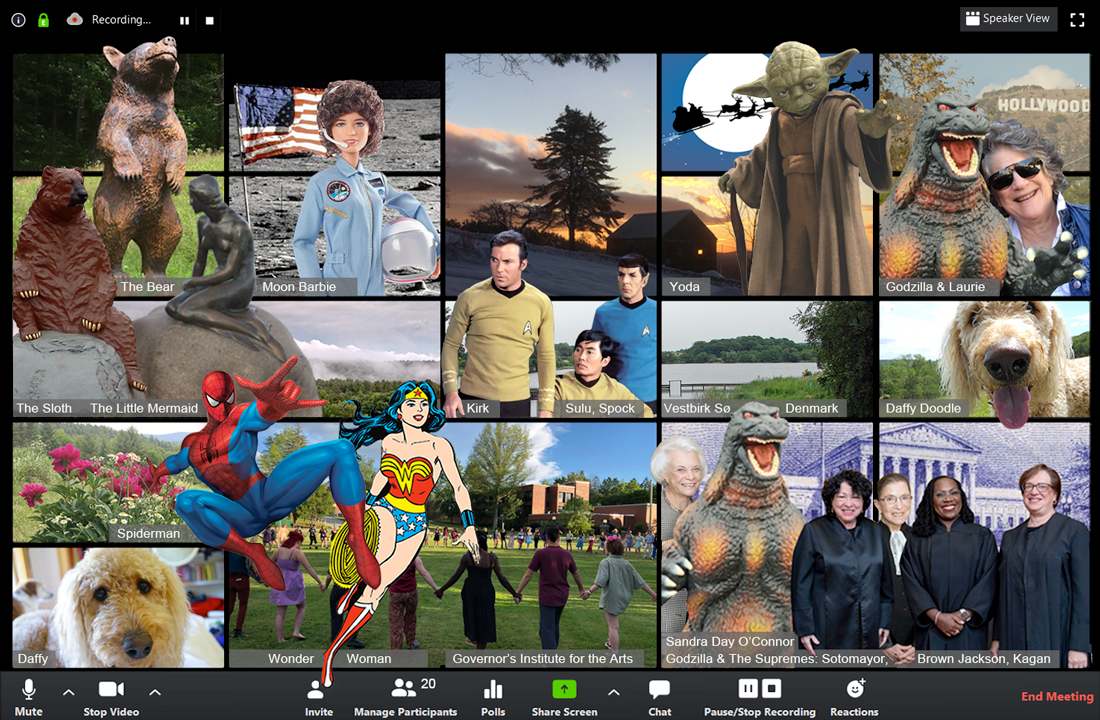
Task: Open the Manage Participants panel
Action: click(x=405, y=690)
